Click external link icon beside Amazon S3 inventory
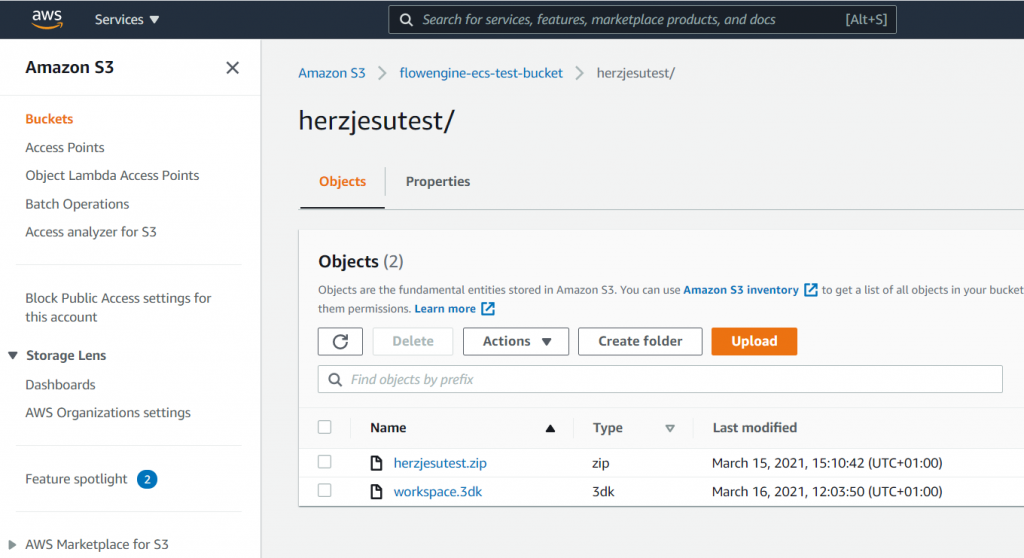 pos(810,289)
